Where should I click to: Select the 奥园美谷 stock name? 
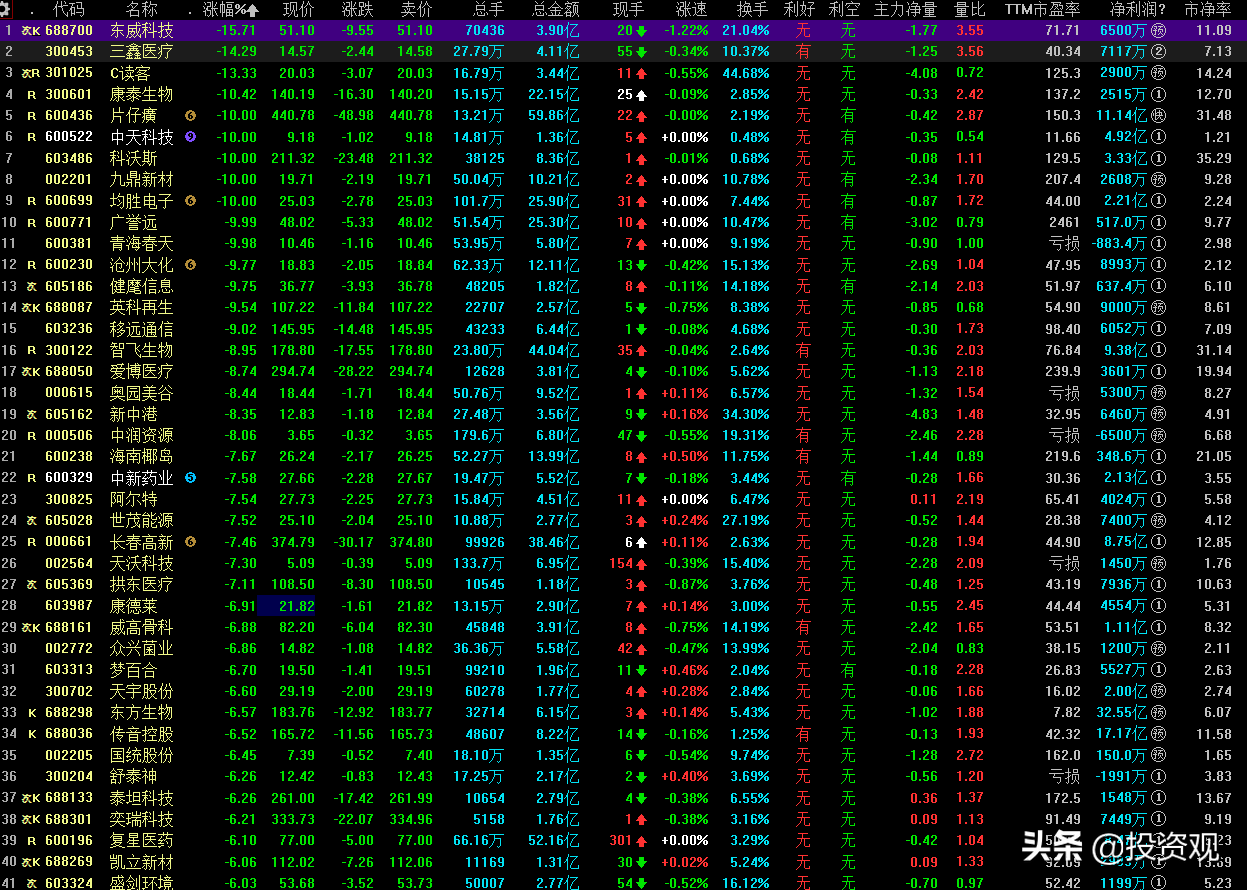141,393
